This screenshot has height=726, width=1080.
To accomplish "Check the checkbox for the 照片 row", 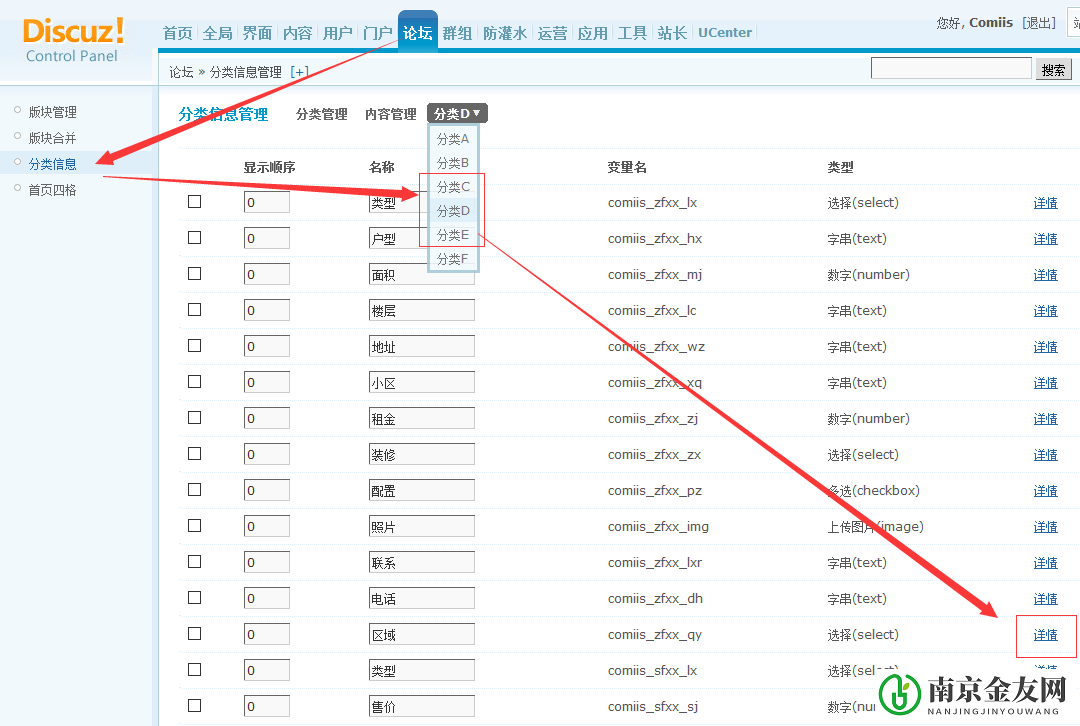I will point(193,525).
